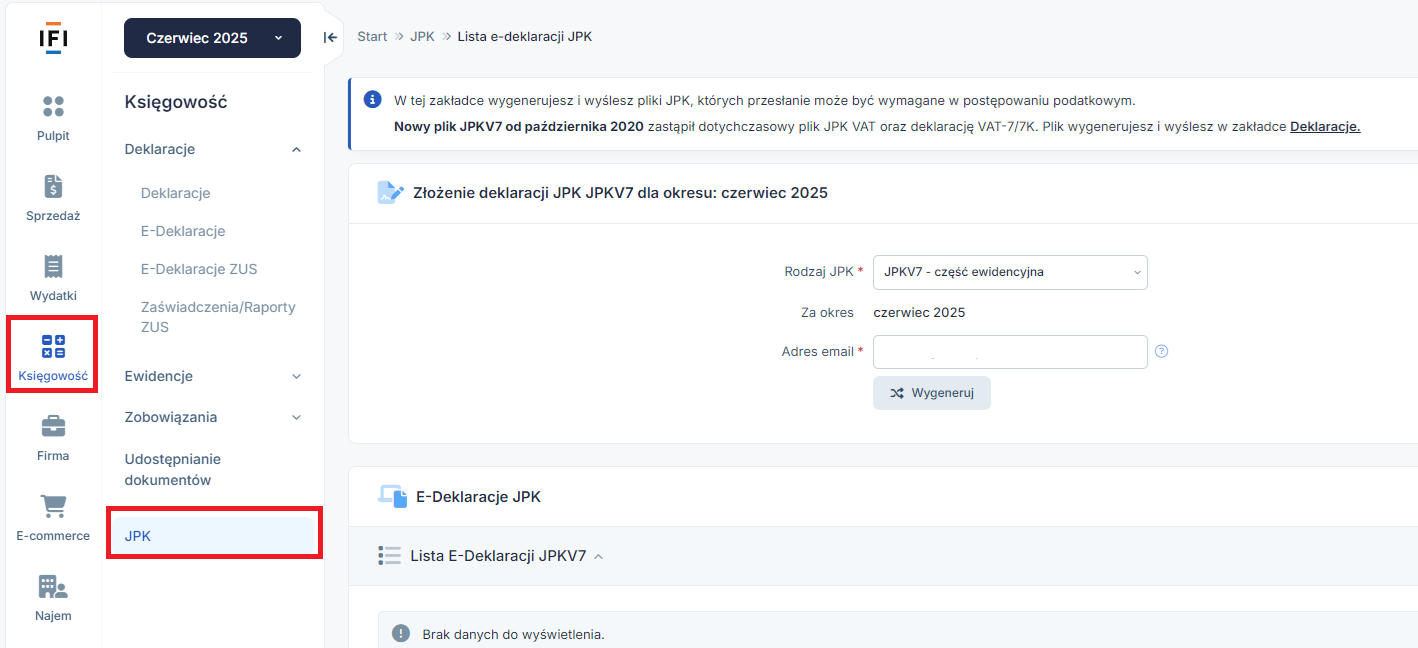Go to JPK in breadcrumb

tap(422, 36)
